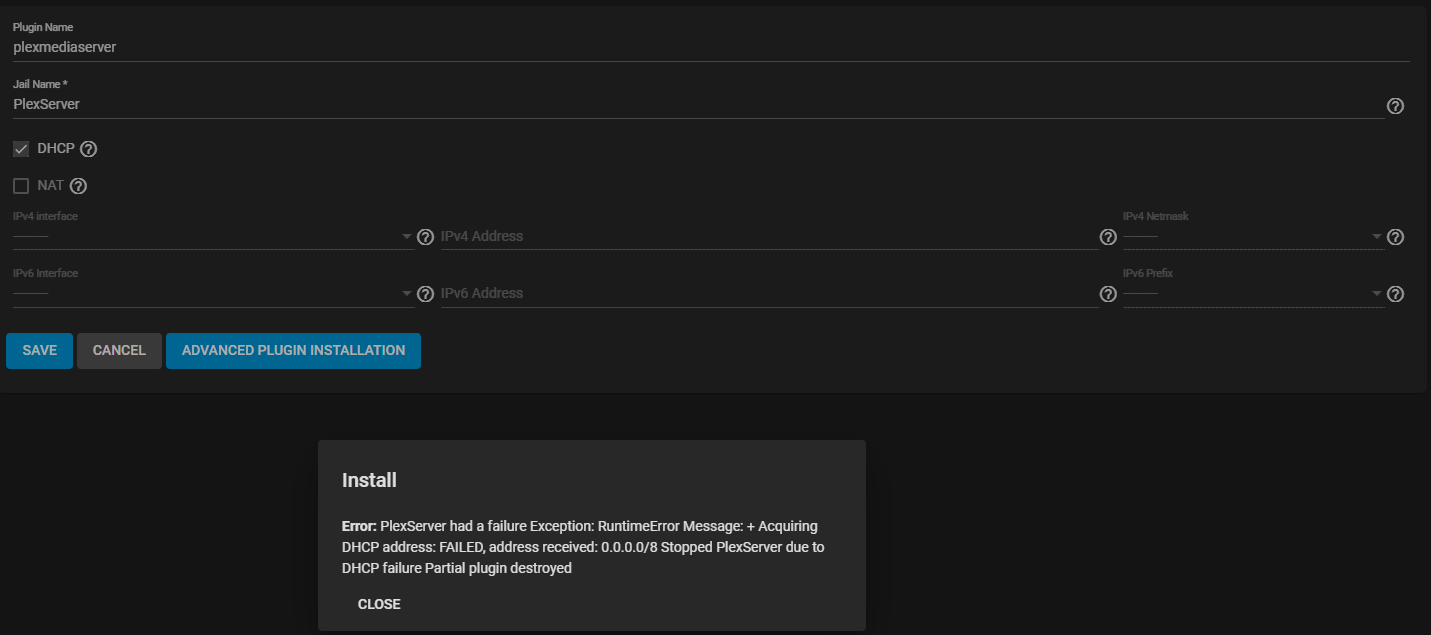
Task: Select the DHCP failure error message text
Action: click(583, 547)
